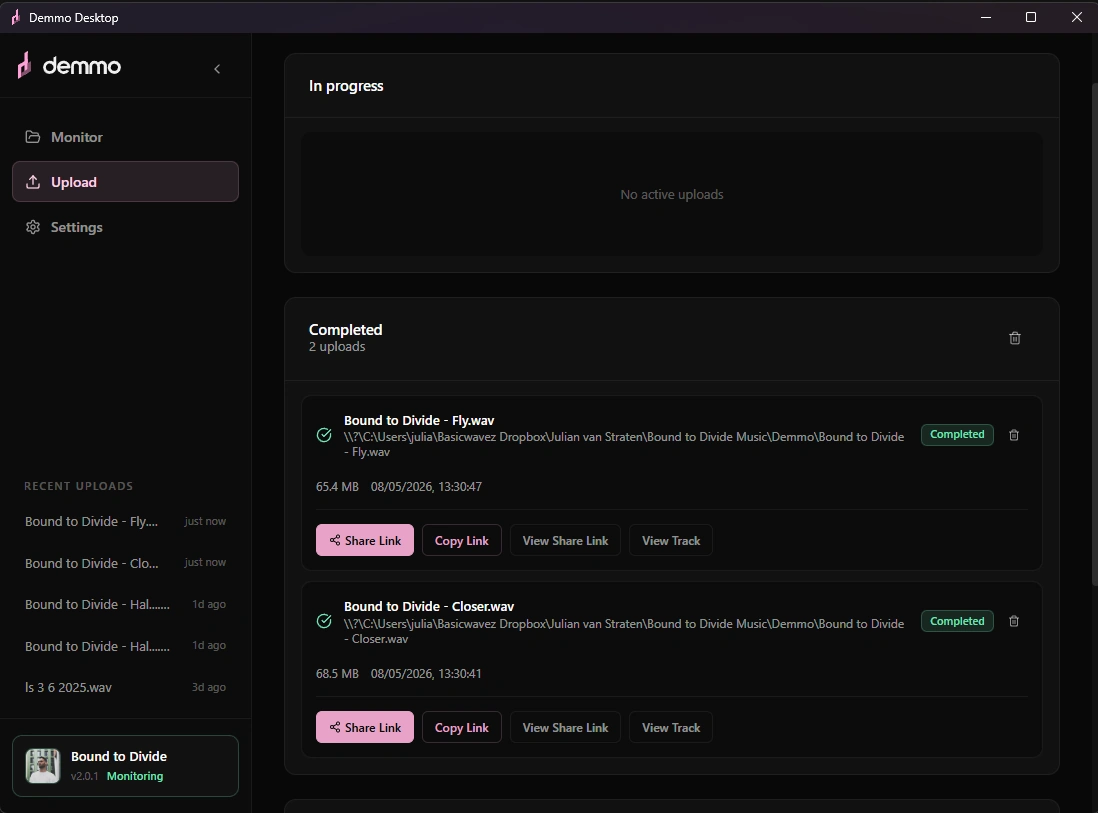
Task: Copy Link for Bound to Divide - Closer.wav
Action: (x=461, y=728)
